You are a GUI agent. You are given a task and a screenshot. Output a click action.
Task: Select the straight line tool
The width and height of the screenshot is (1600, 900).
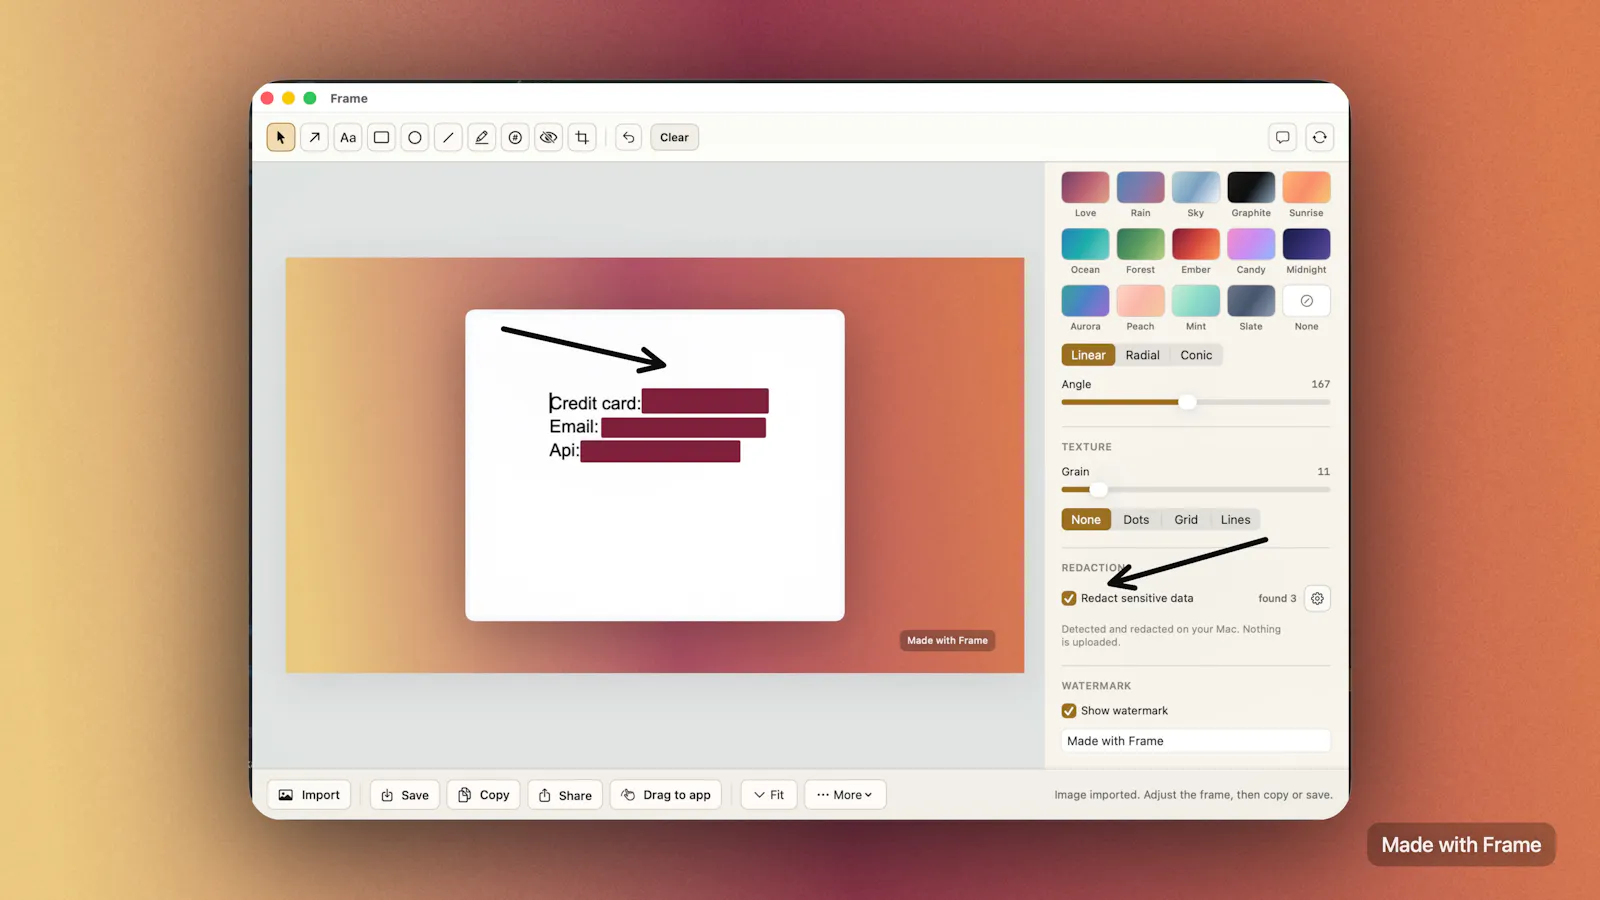[448, 137]
